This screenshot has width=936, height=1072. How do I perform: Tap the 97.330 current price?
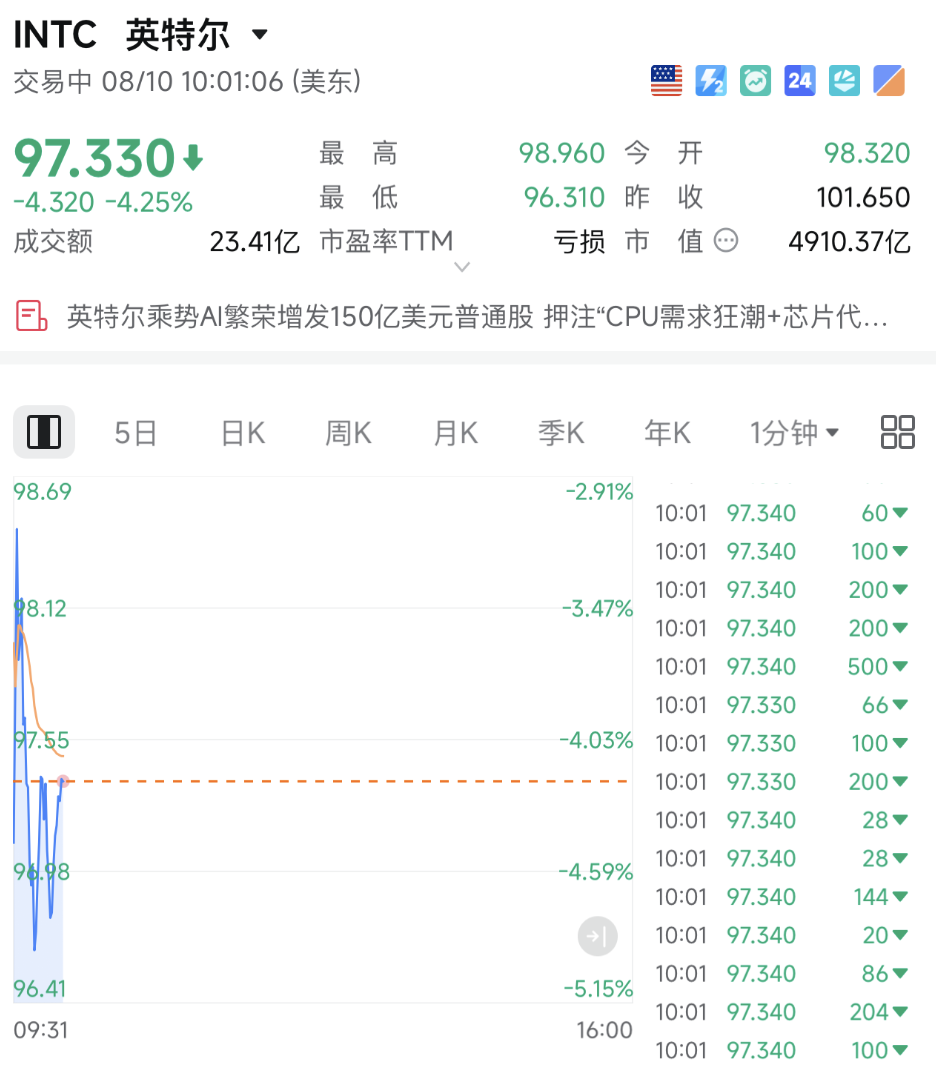[95, 158]
